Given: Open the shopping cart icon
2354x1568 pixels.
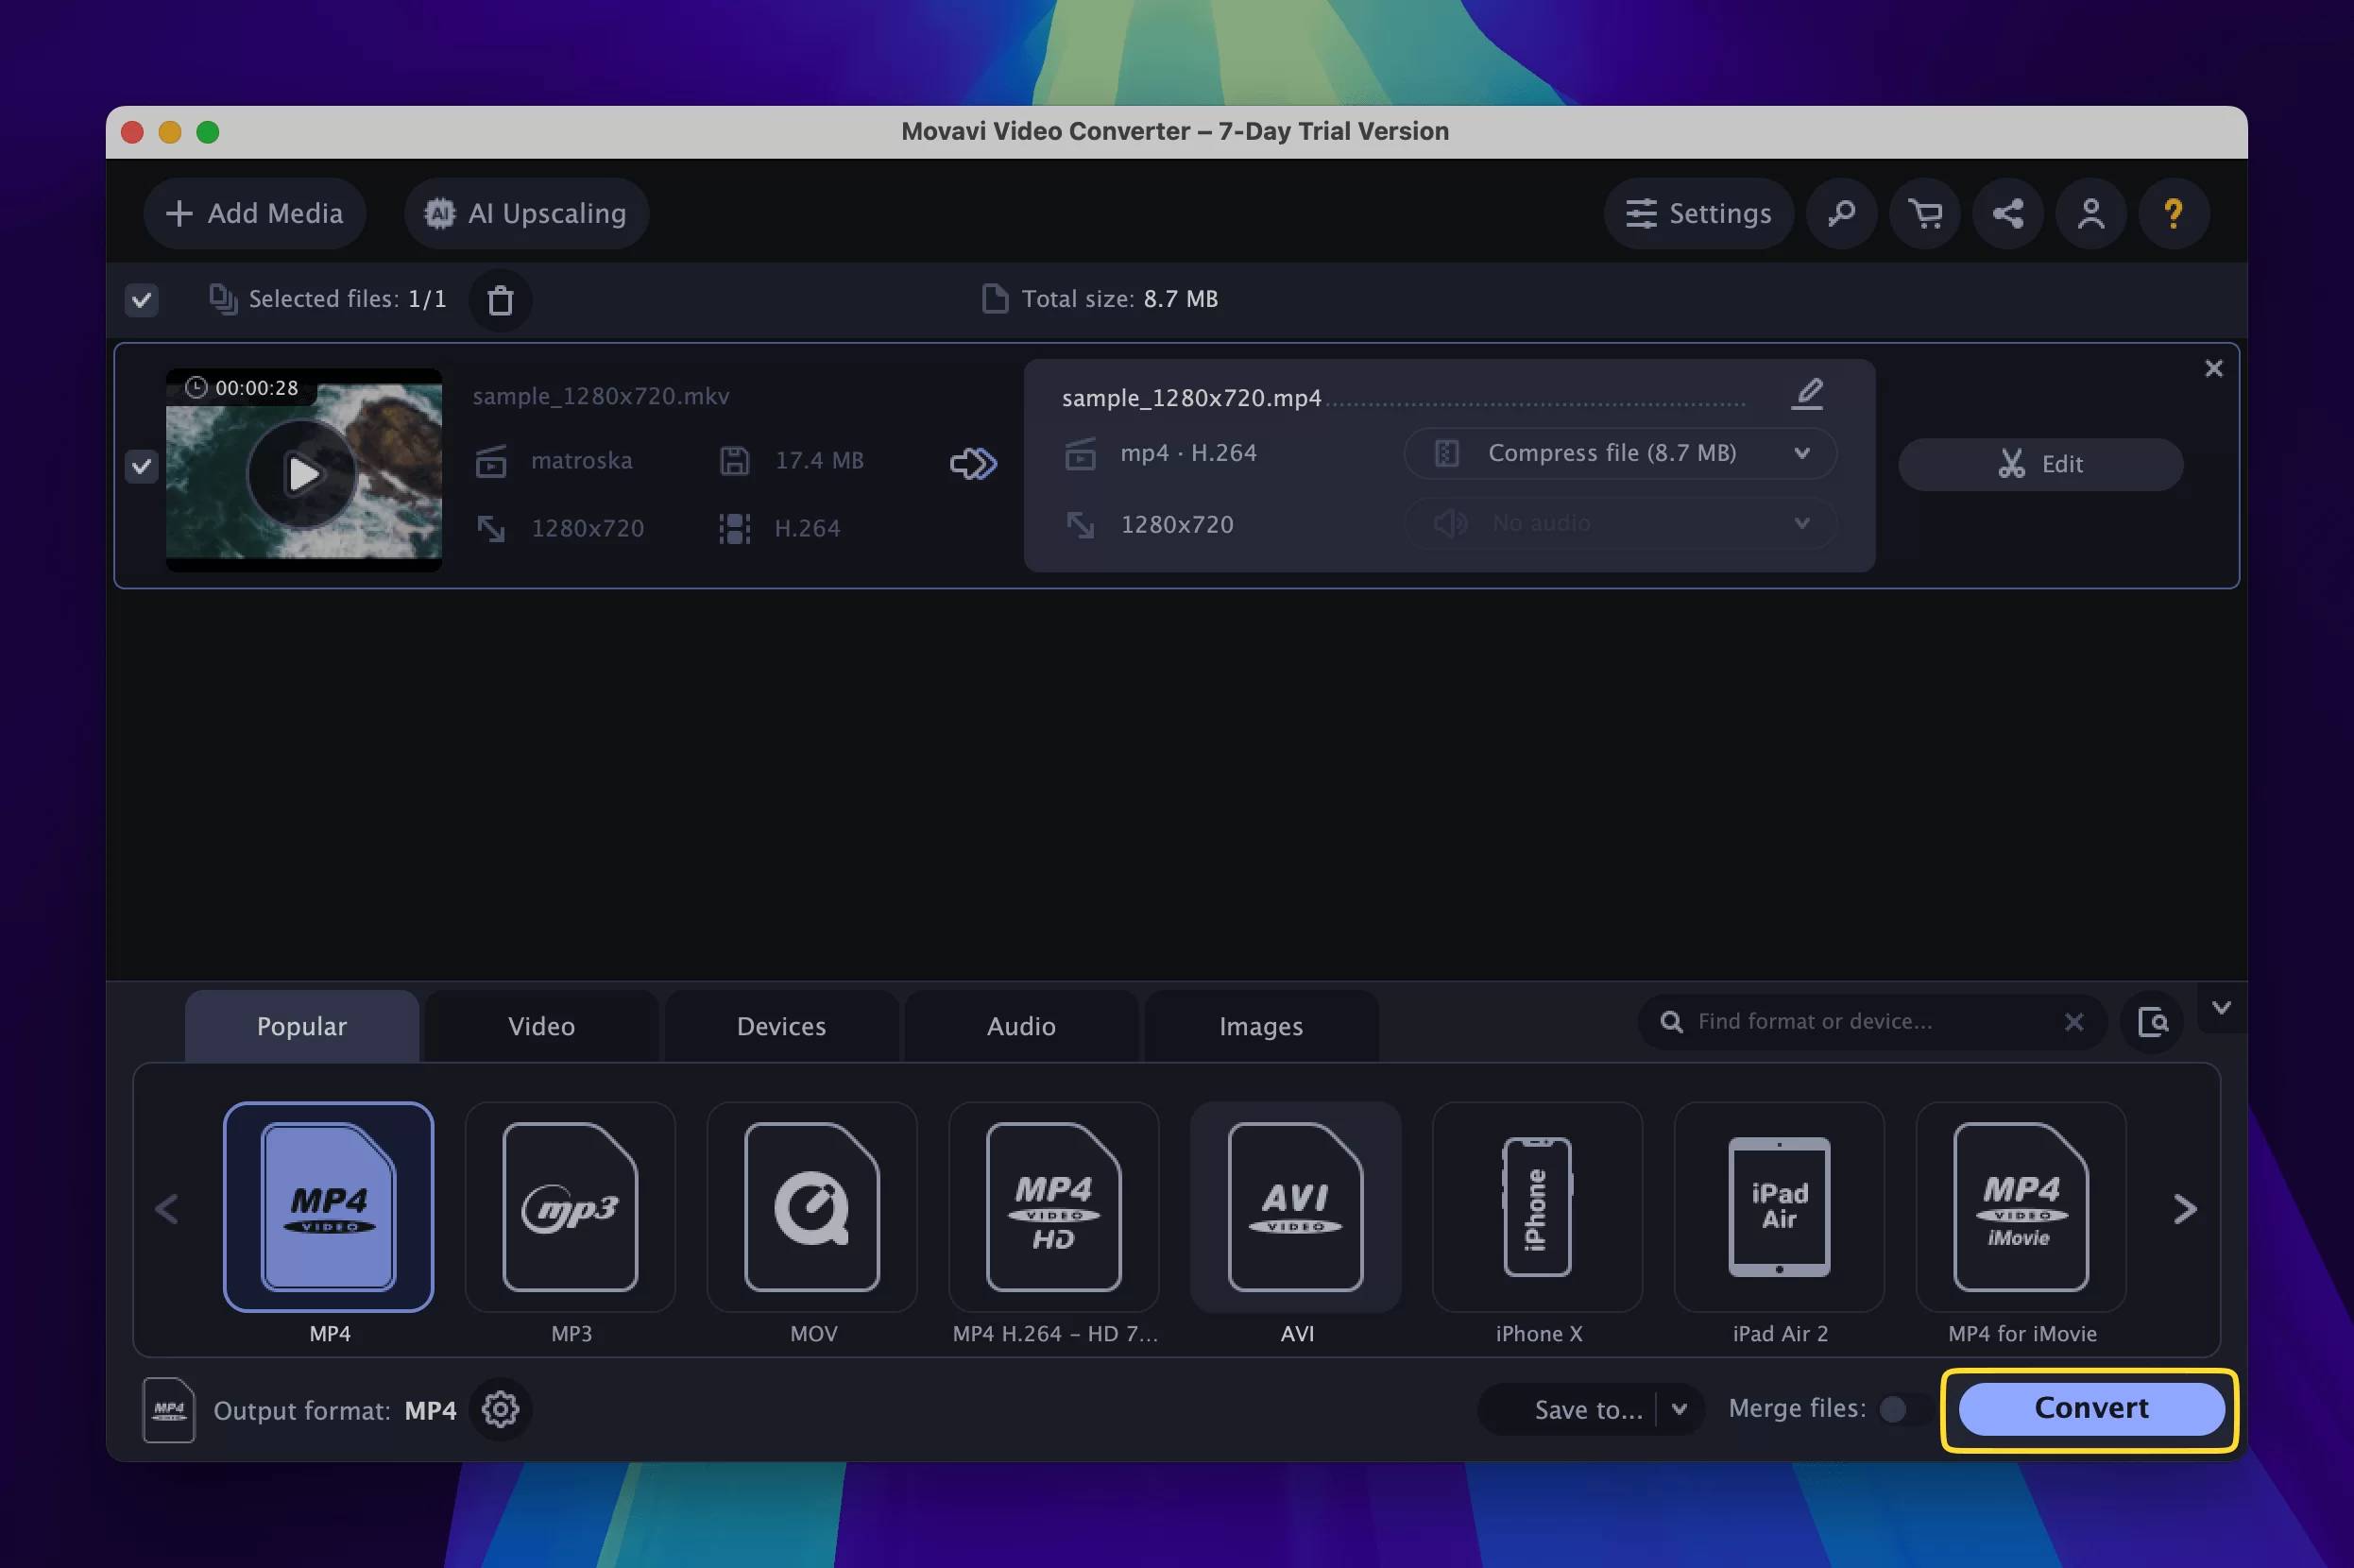Looking at the screenshot, I should pos(1924,213).
